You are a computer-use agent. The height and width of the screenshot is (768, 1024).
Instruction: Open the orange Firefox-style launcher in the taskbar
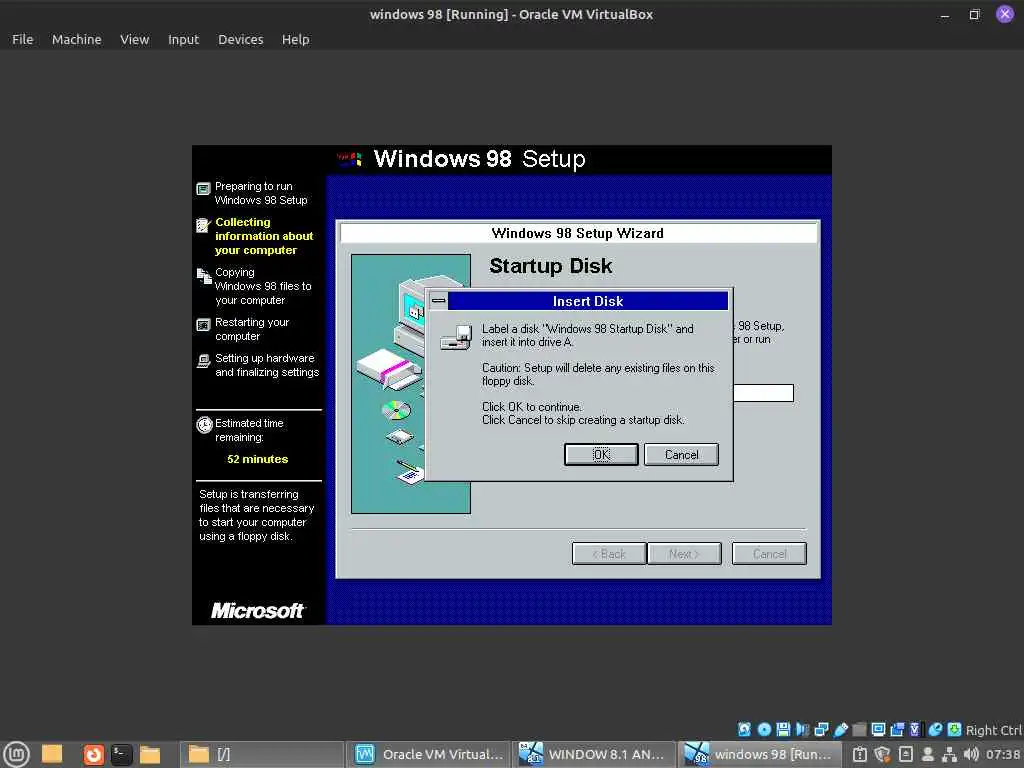[x=93, y=755]
